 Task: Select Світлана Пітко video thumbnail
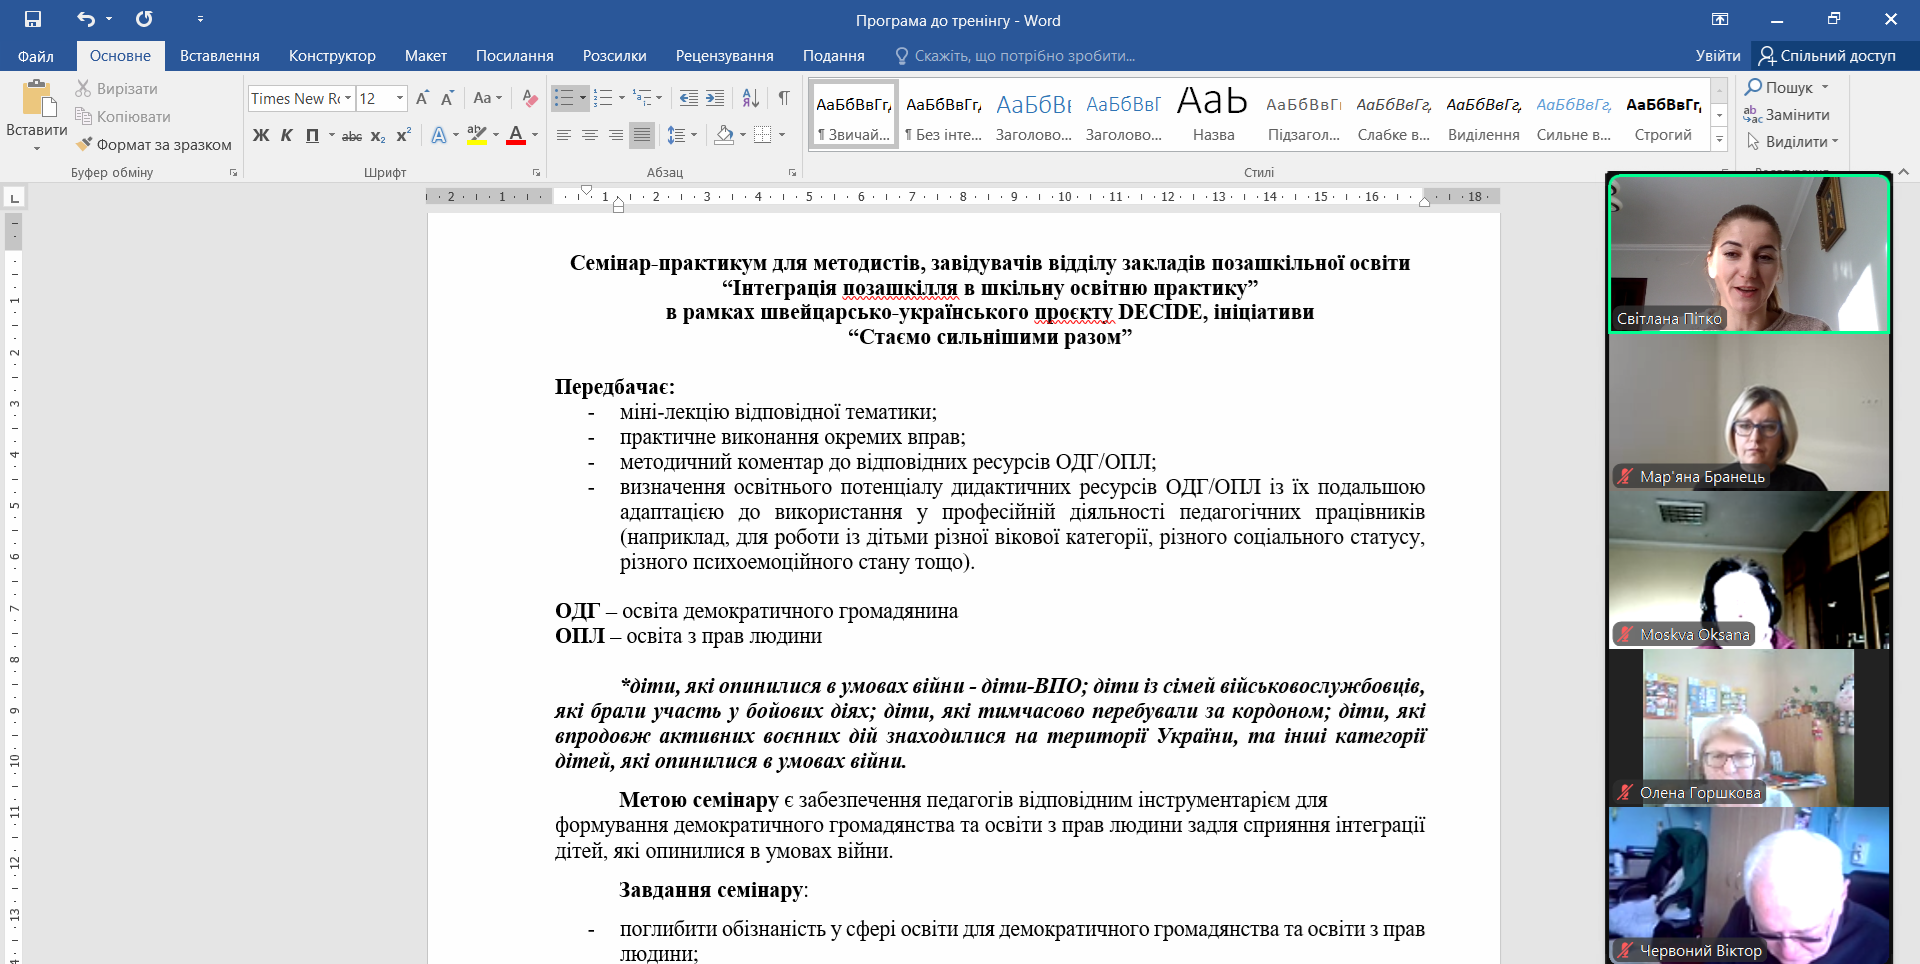tap(1748, 254)
